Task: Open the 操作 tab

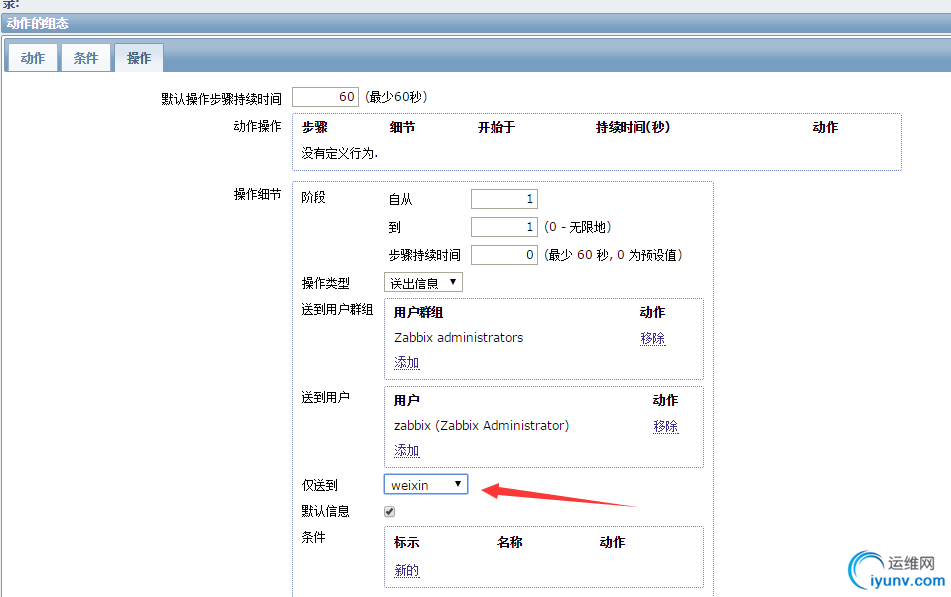Action: [139, 58]
